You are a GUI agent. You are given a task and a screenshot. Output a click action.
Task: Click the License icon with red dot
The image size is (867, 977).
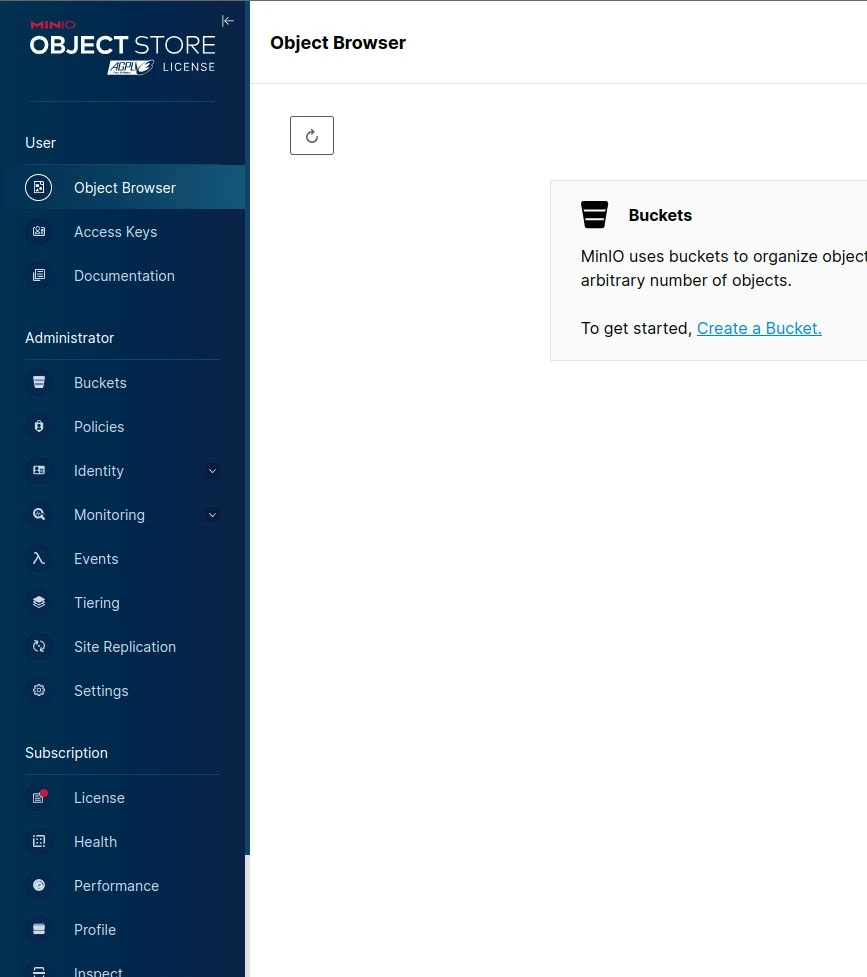coord(39,798)
